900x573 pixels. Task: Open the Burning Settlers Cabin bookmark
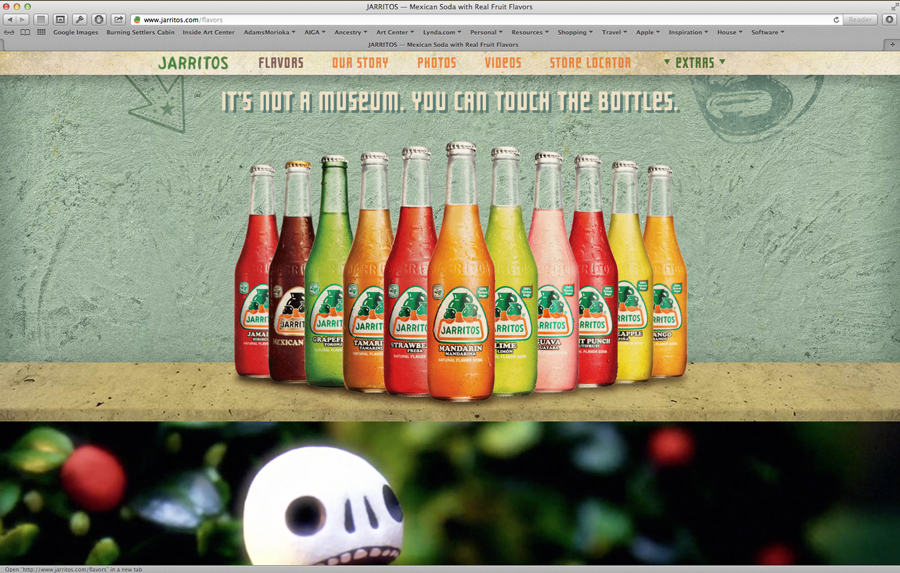point(140,32)
